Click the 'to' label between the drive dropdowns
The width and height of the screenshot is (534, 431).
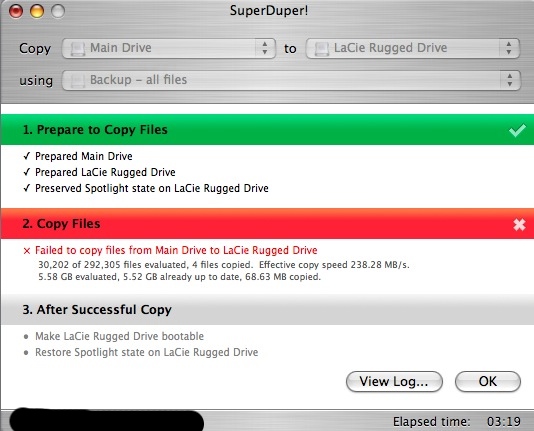pos(290,49)
